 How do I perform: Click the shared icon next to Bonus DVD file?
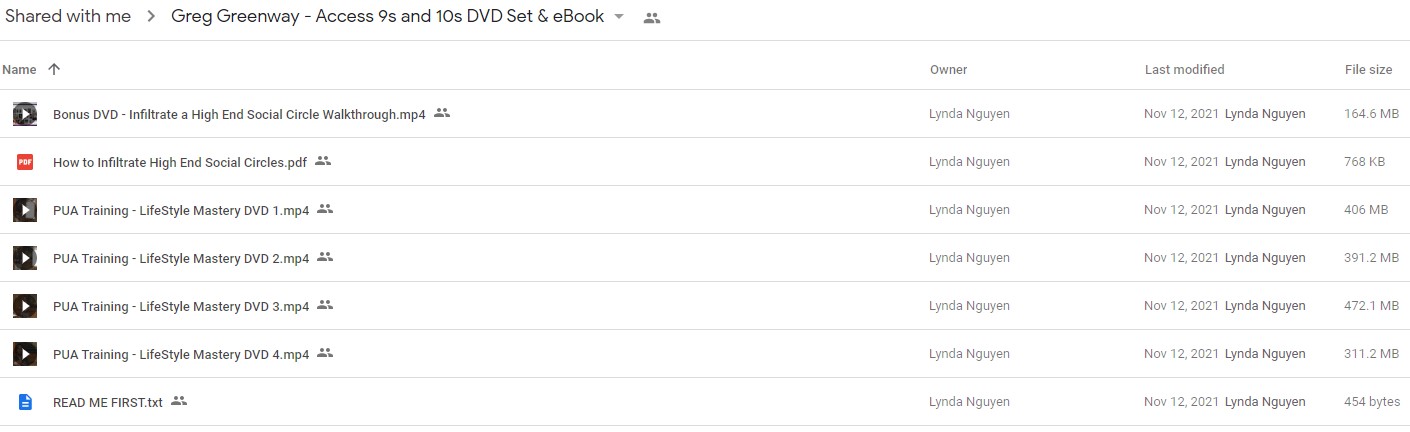point(442,113)
